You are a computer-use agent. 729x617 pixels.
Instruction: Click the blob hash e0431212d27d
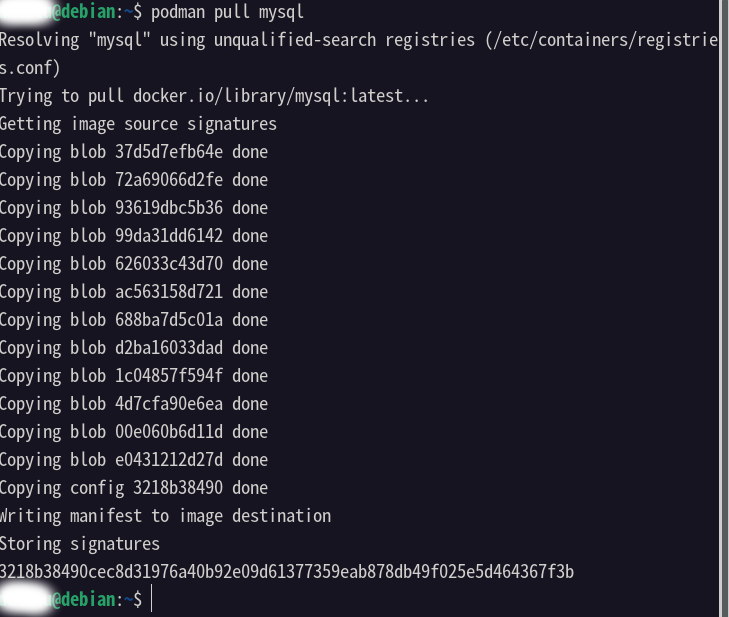pyautogui.click(x=169, y=460)
